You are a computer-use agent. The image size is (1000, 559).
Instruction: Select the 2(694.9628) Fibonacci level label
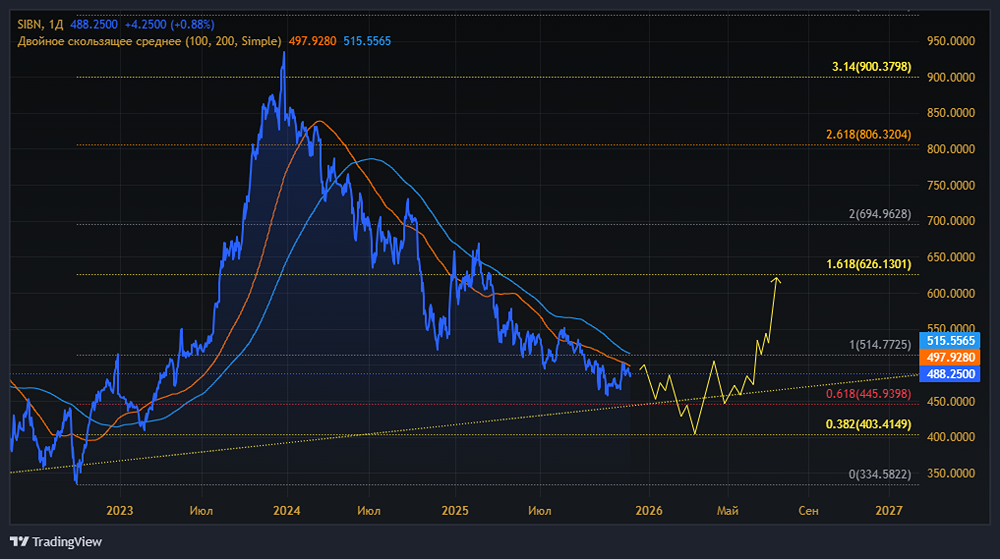click(x=880, y=214)
